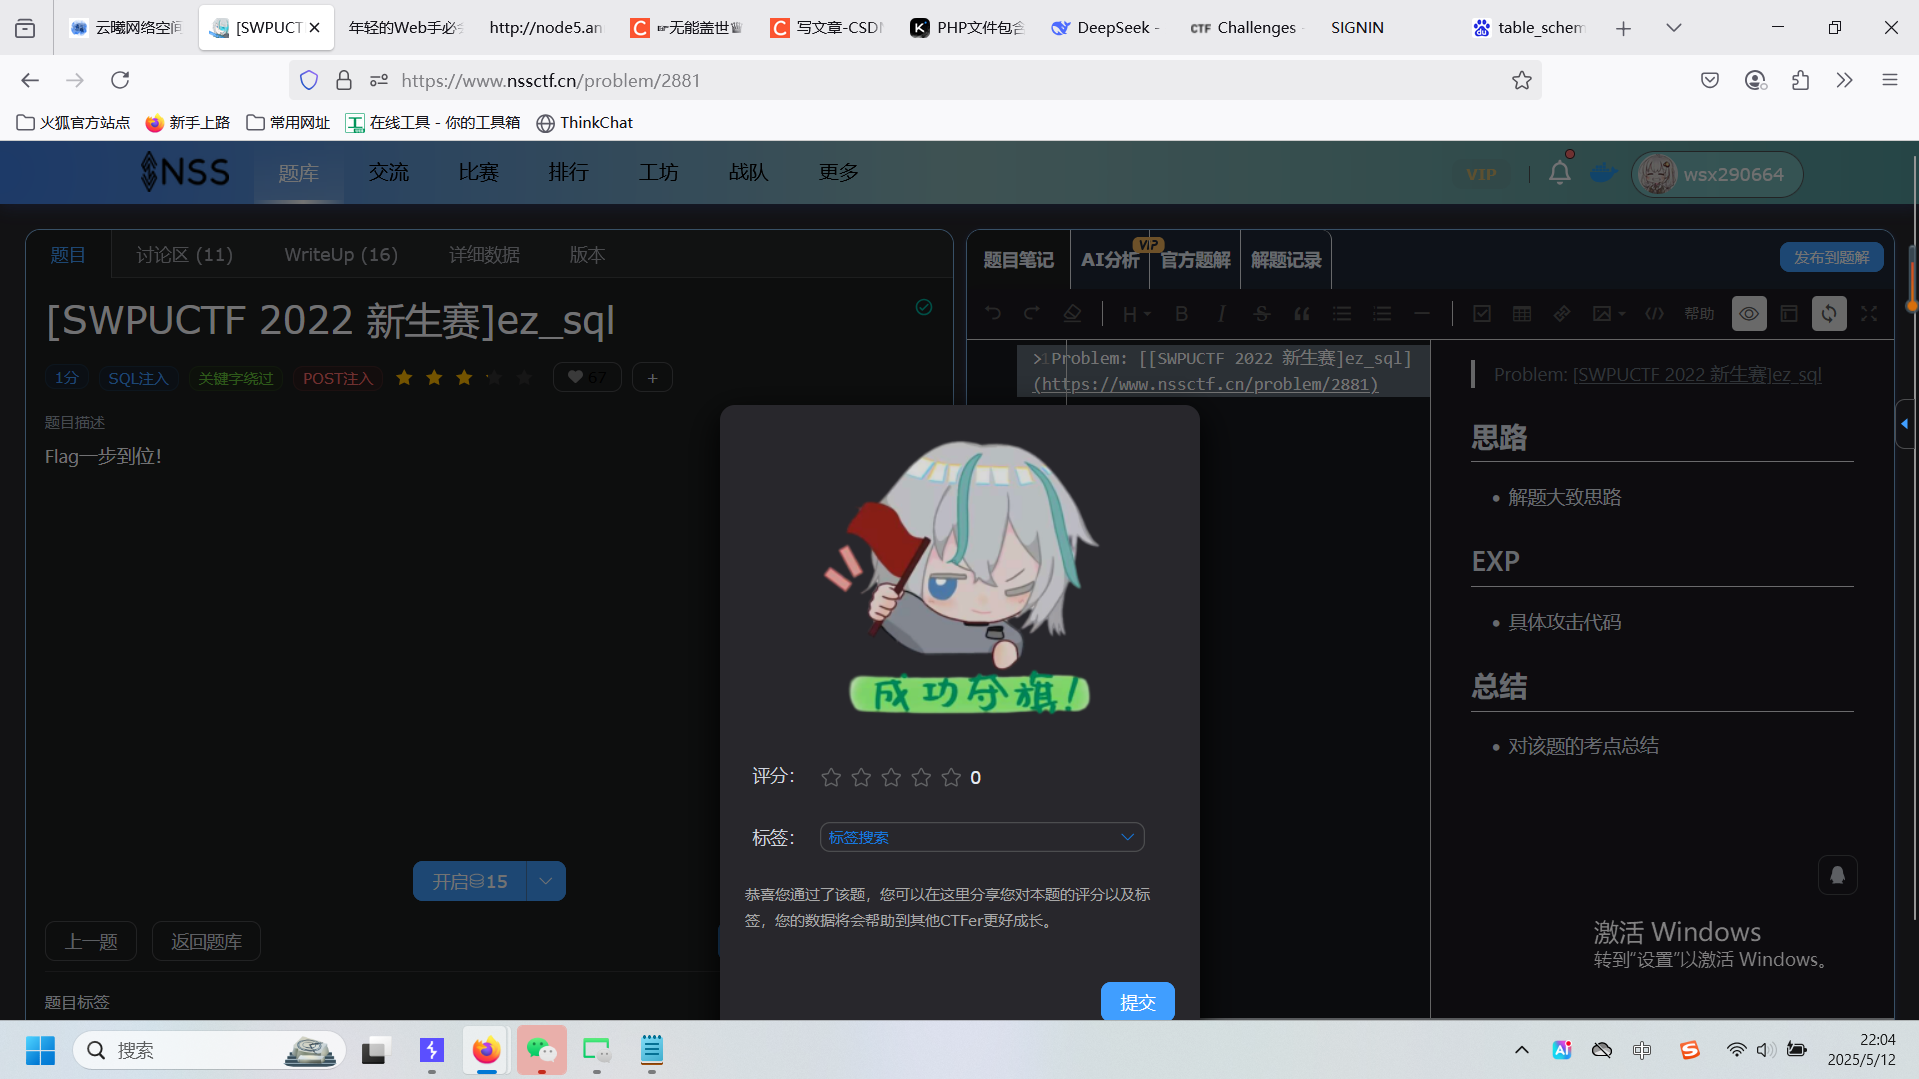Submit the rating with 提交 button
This screenshot has width=1919, height=1079.
point(1137,1001)
